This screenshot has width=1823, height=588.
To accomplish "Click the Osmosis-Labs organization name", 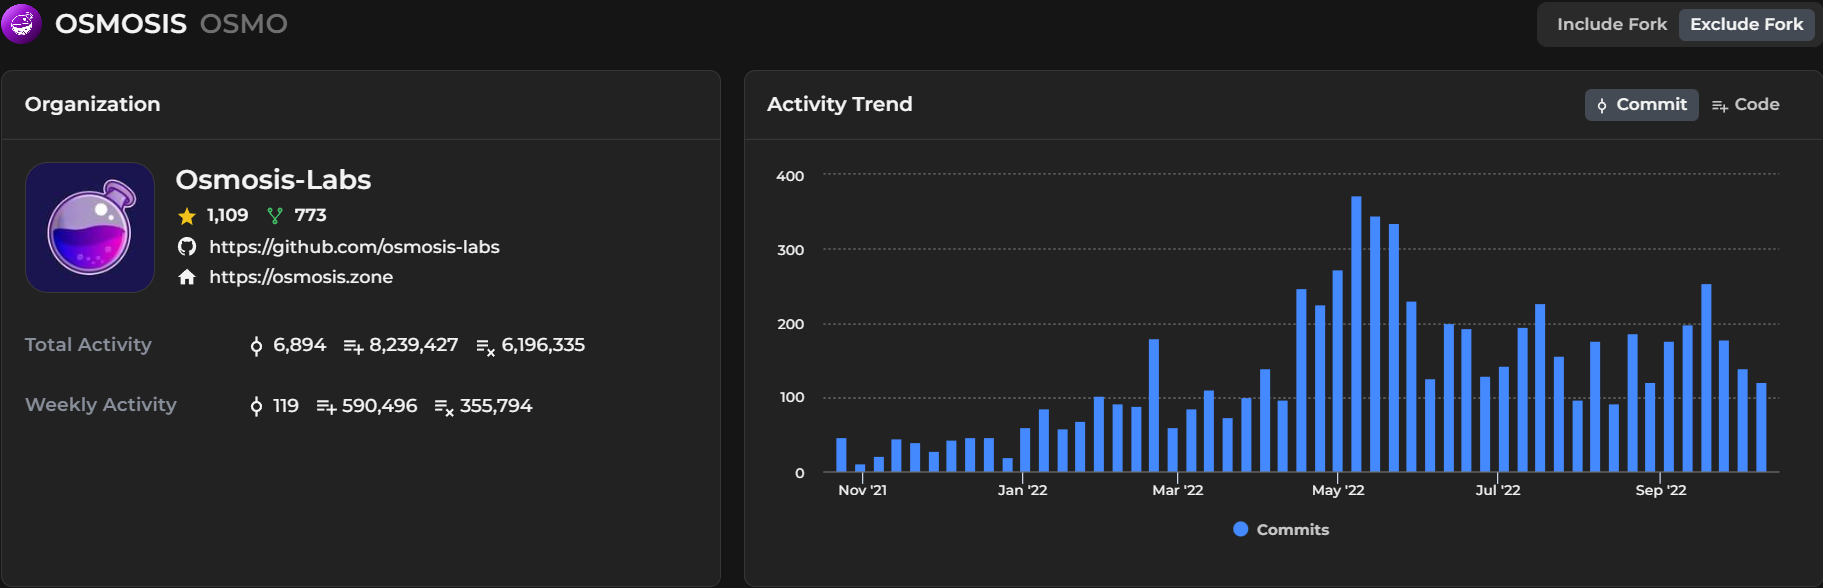I will point(273,180).
